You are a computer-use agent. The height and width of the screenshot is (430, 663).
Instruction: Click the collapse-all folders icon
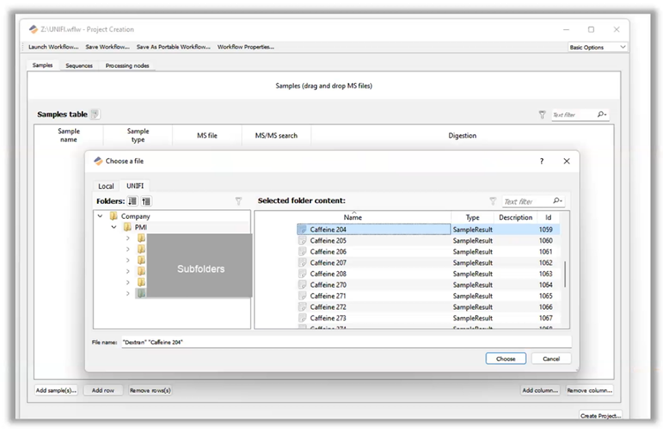(146, 201)
